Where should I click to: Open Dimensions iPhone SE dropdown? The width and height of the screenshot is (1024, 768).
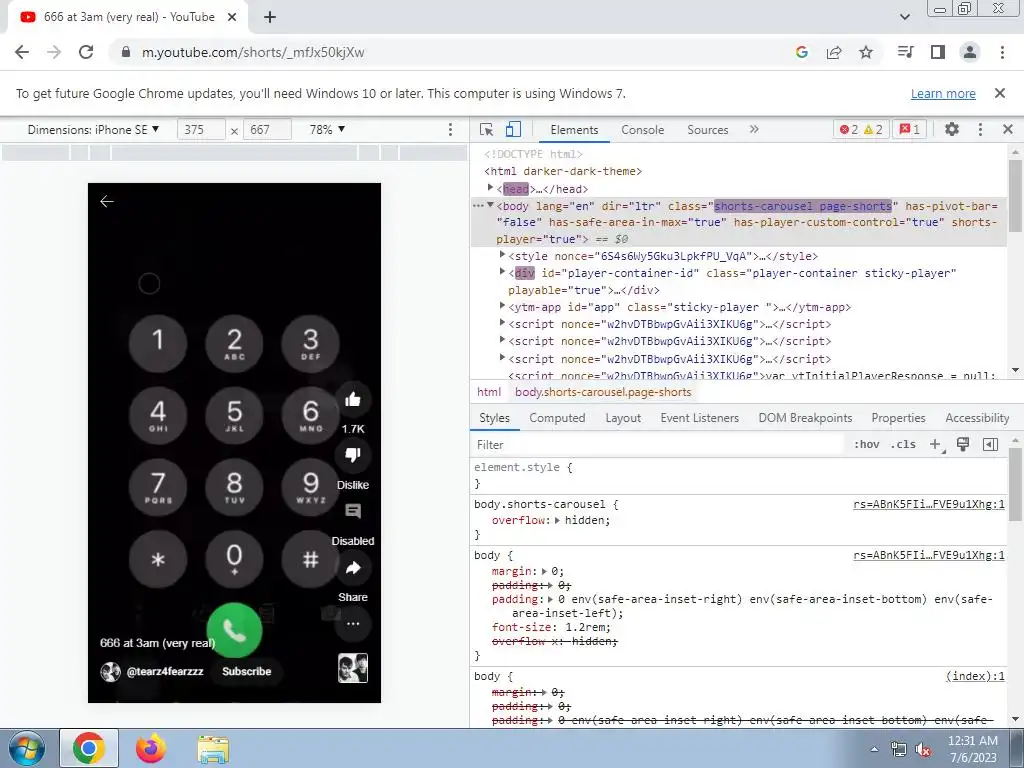pos(93,129)
